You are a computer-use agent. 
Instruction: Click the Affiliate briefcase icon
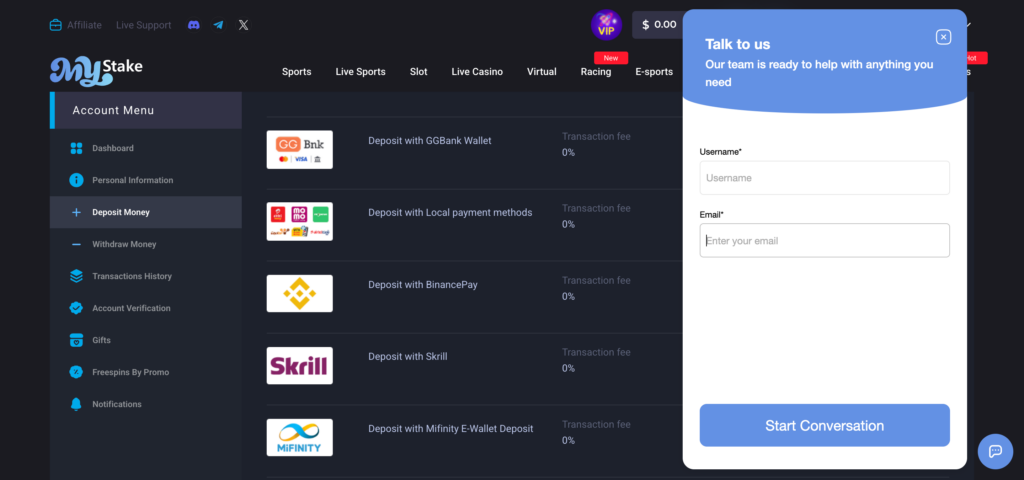coord(56,25)
